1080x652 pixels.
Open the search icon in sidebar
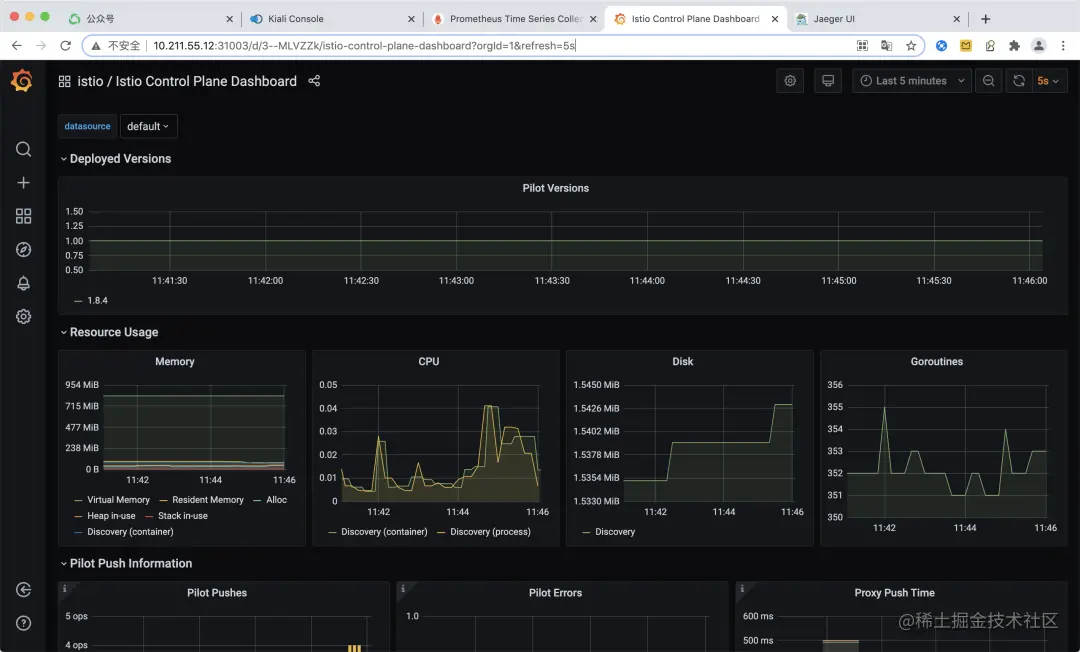[x=23, y=149]
